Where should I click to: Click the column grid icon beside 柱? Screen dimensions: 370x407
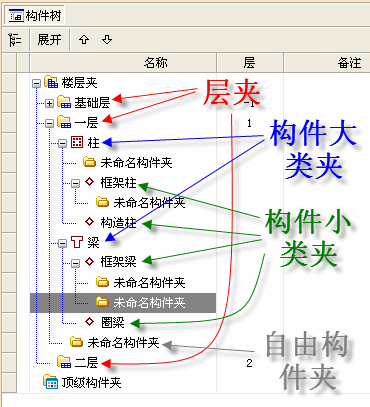click(77, 142)
